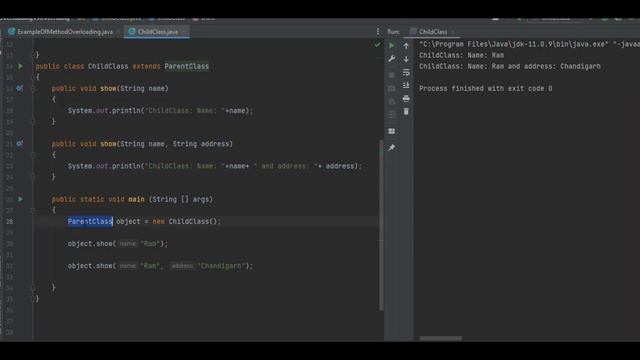
Task: Click line number 28 in the gutter
Action: click(9, 221)
